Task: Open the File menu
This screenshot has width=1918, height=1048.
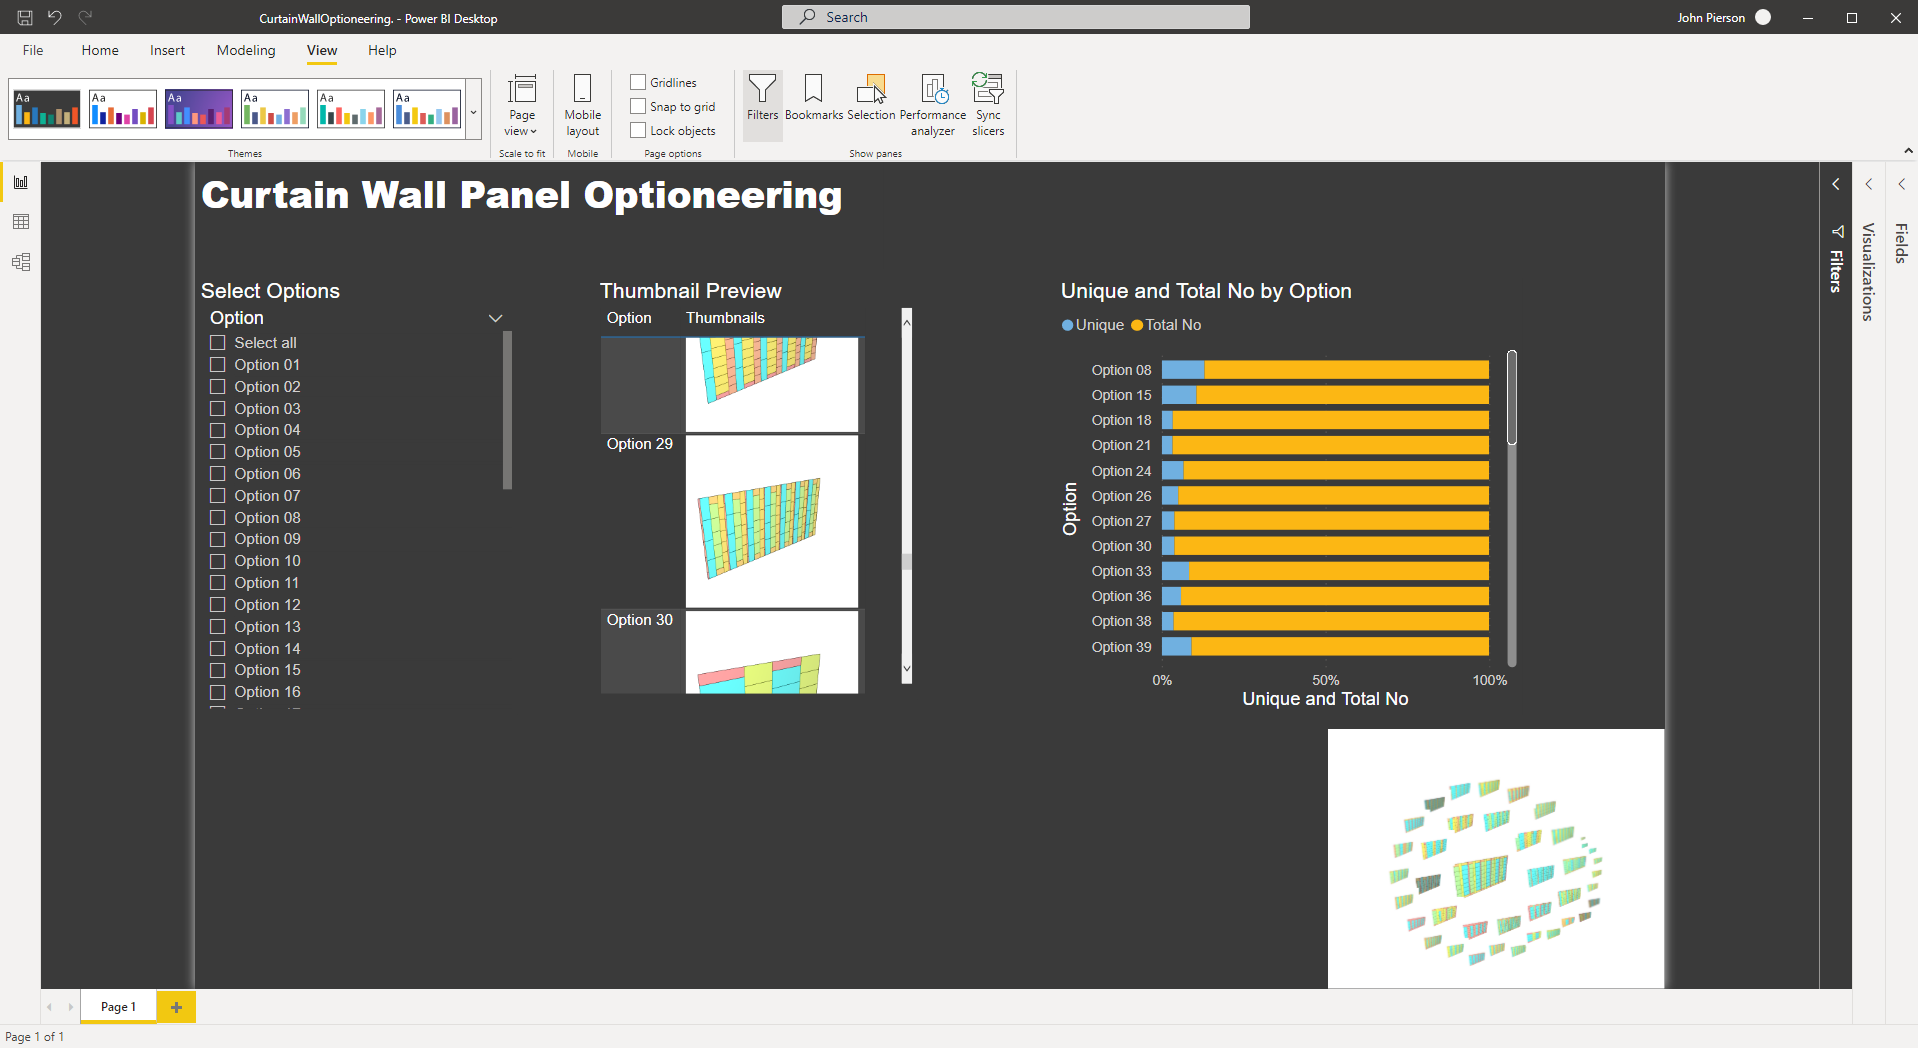Action: (33, 50)
